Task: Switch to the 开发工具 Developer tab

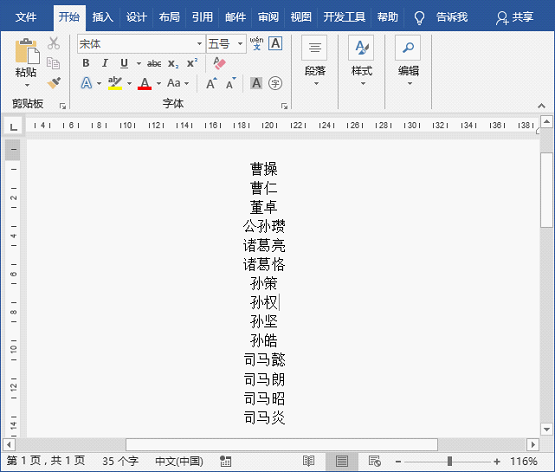Action: [x=344, y=17]
